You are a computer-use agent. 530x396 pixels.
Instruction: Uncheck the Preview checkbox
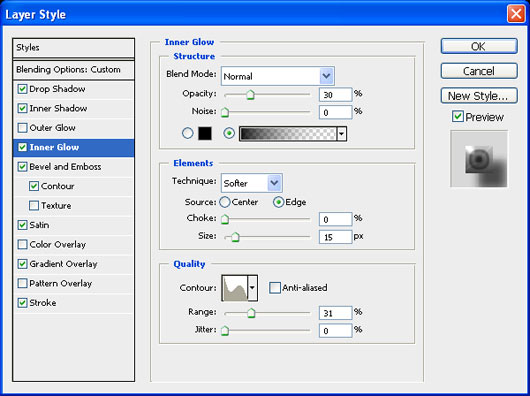458,117
